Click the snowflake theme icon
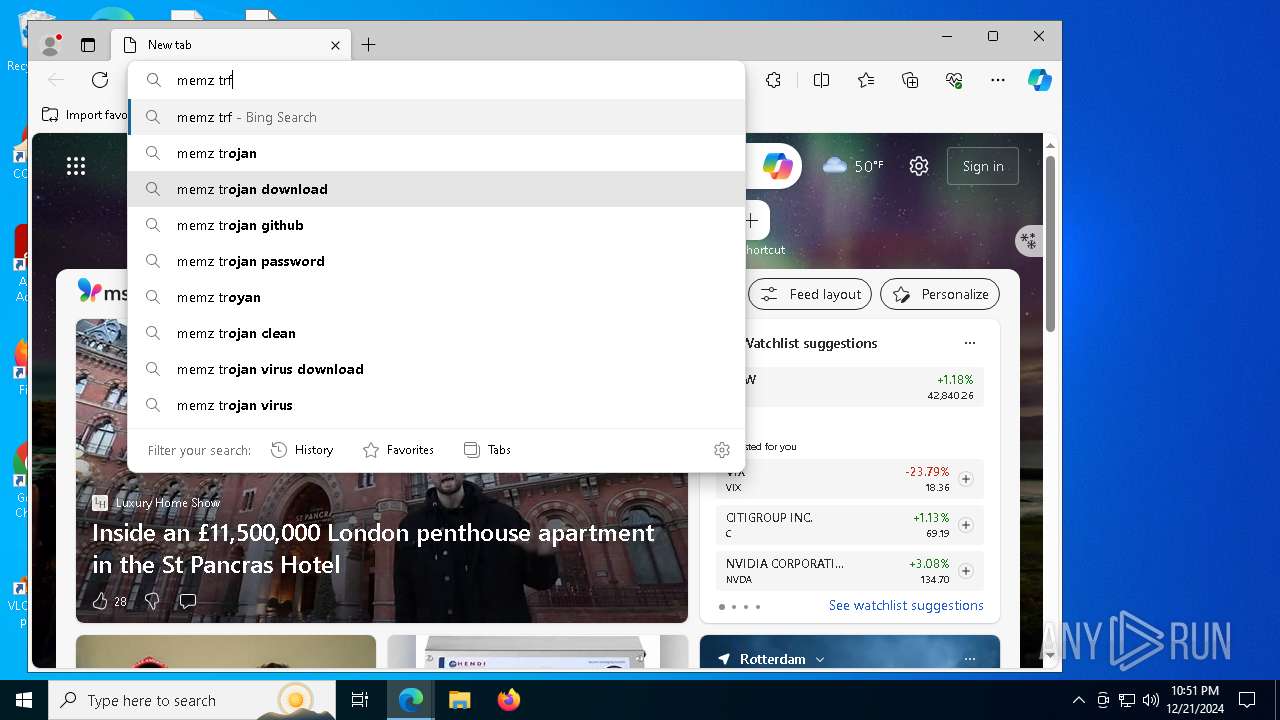The height and width of the screenshot is (720, 1280). coord(1028,240)
